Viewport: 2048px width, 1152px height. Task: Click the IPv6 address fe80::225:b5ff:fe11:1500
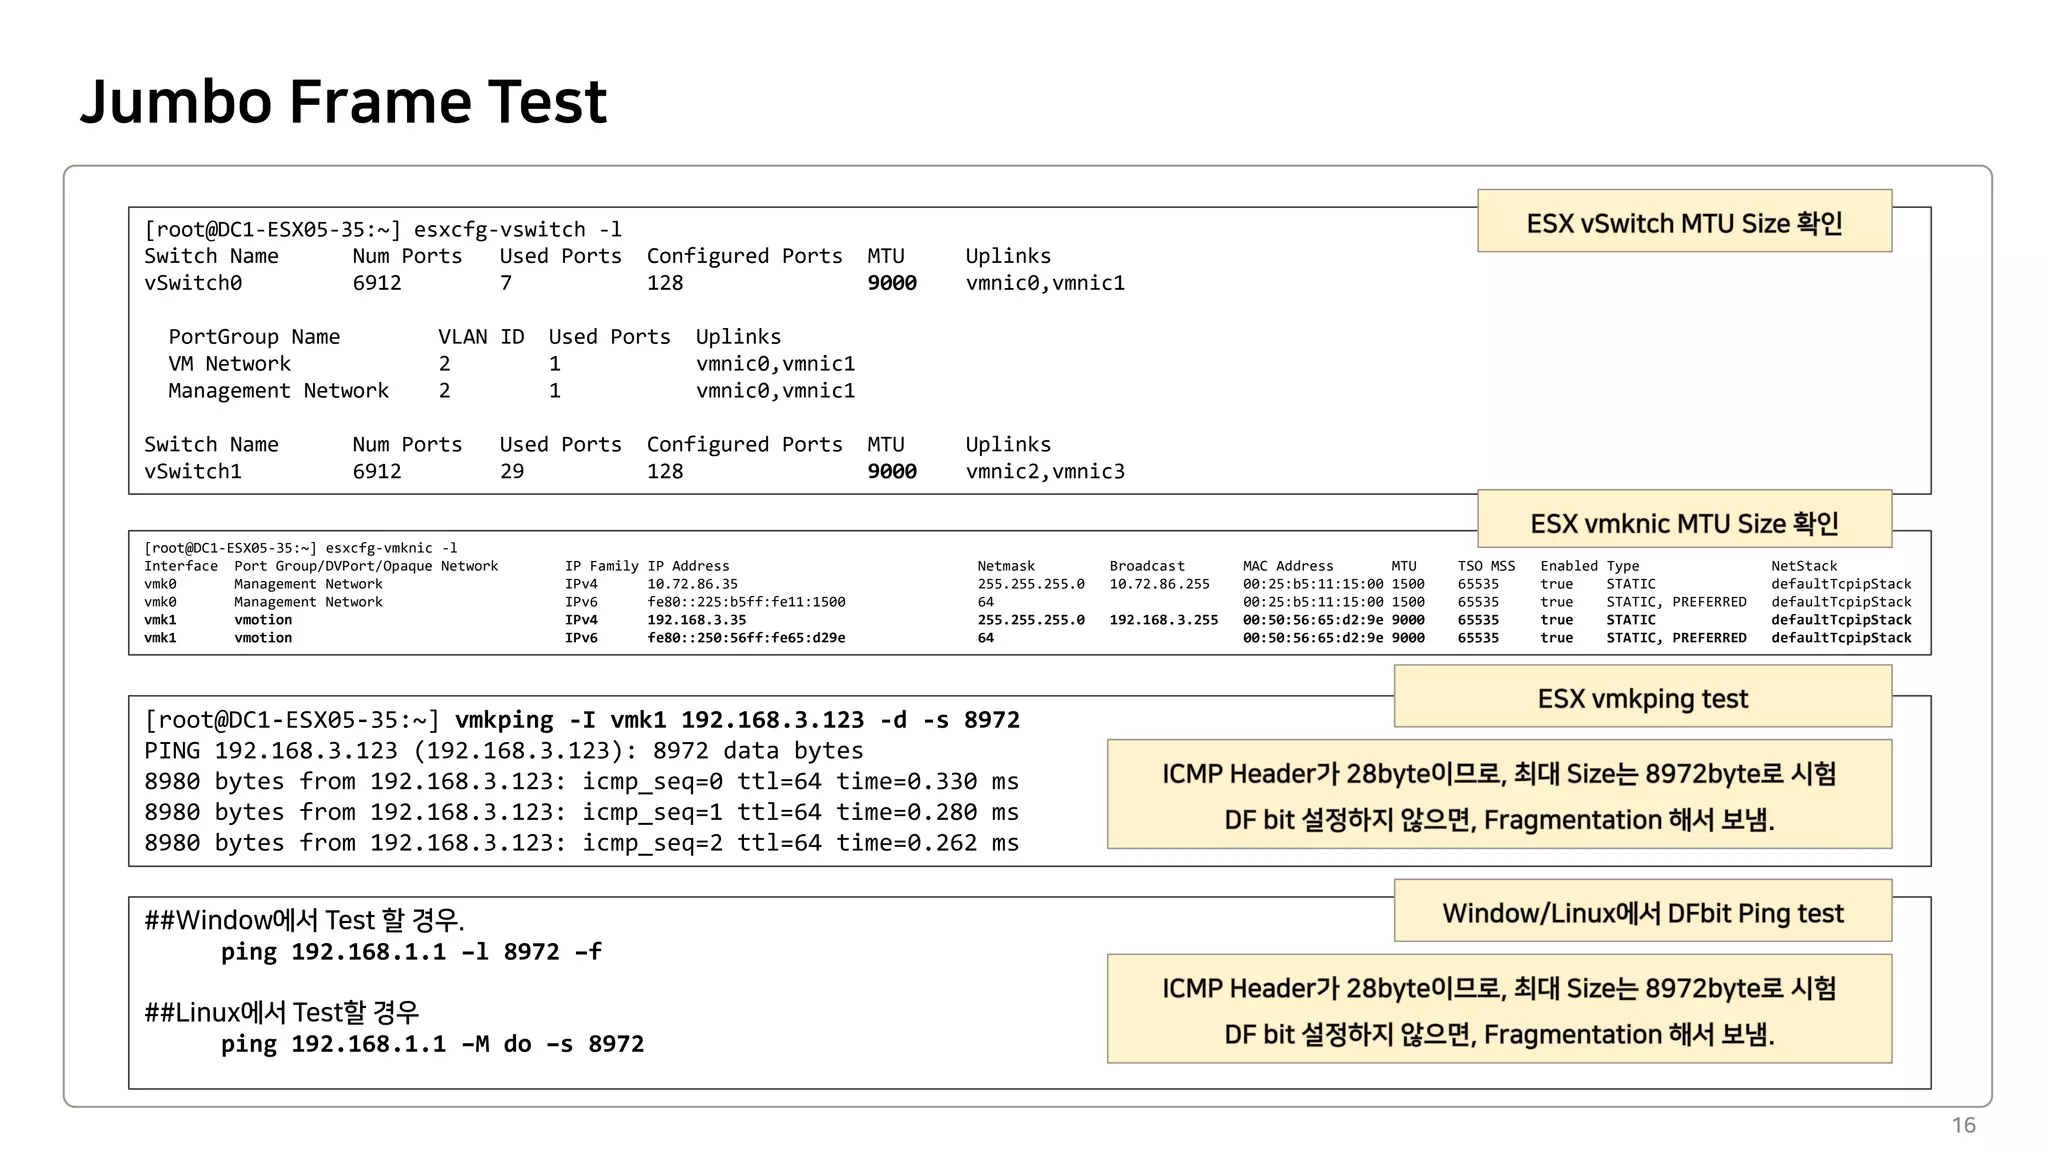point(746,602)
